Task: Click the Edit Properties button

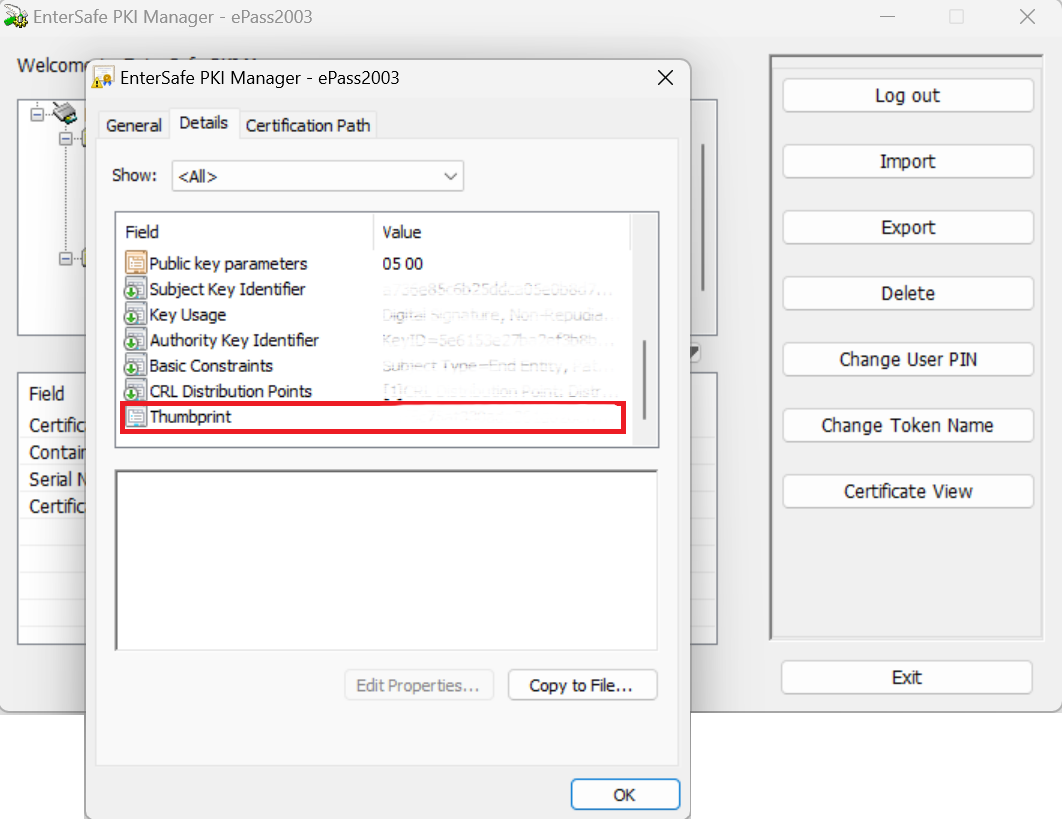Action: click(x=419, y=685)
